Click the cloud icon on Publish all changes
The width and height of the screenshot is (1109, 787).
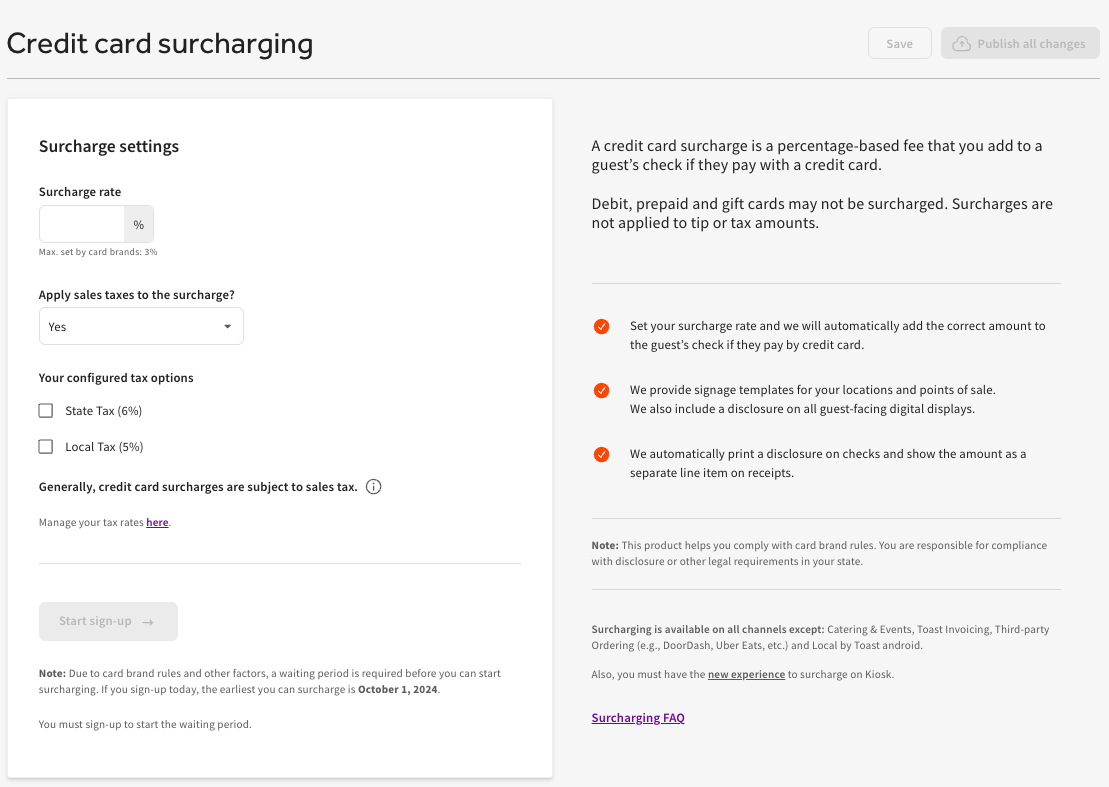pos(961,43)
